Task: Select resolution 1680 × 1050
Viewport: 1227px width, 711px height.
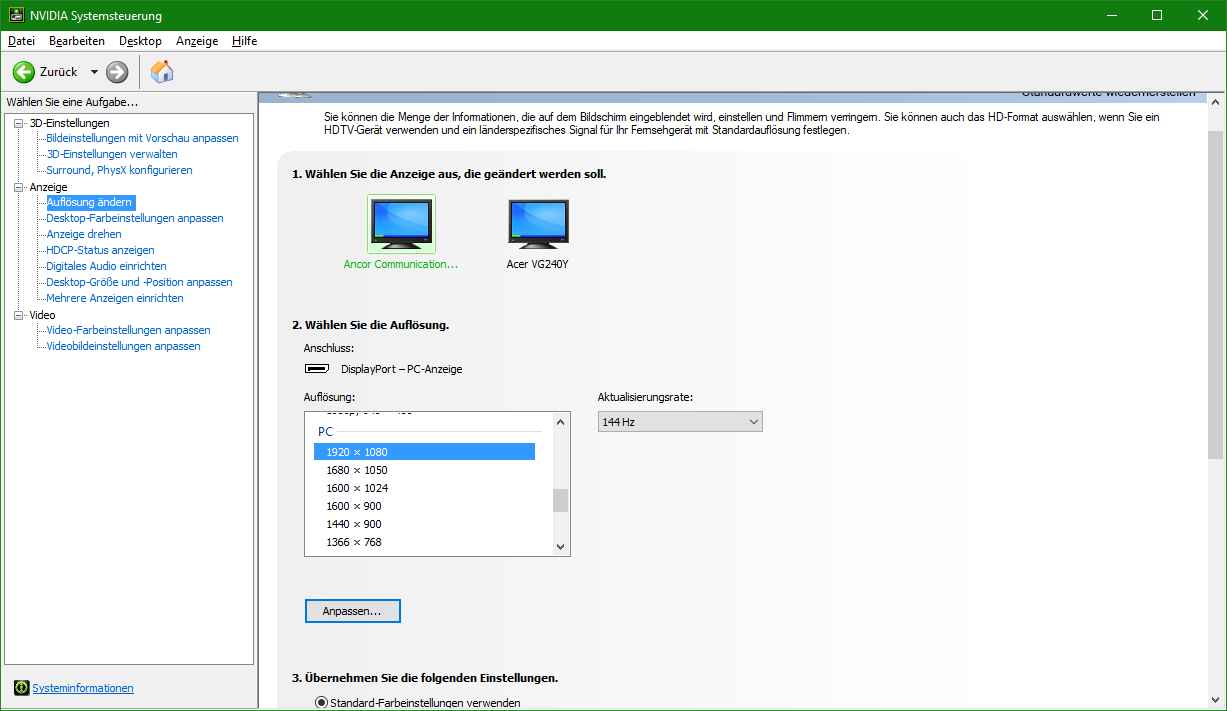Action: click(x=425, y=470)
